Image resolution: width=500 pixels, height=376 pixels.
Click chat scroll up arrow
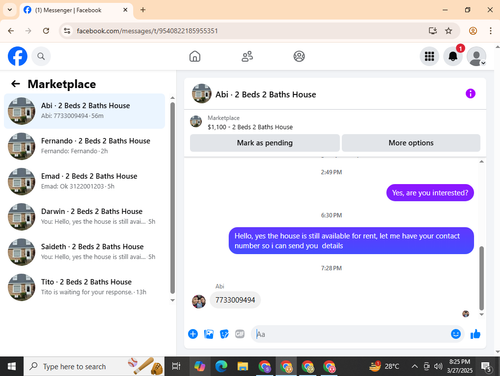click(481, 162)
